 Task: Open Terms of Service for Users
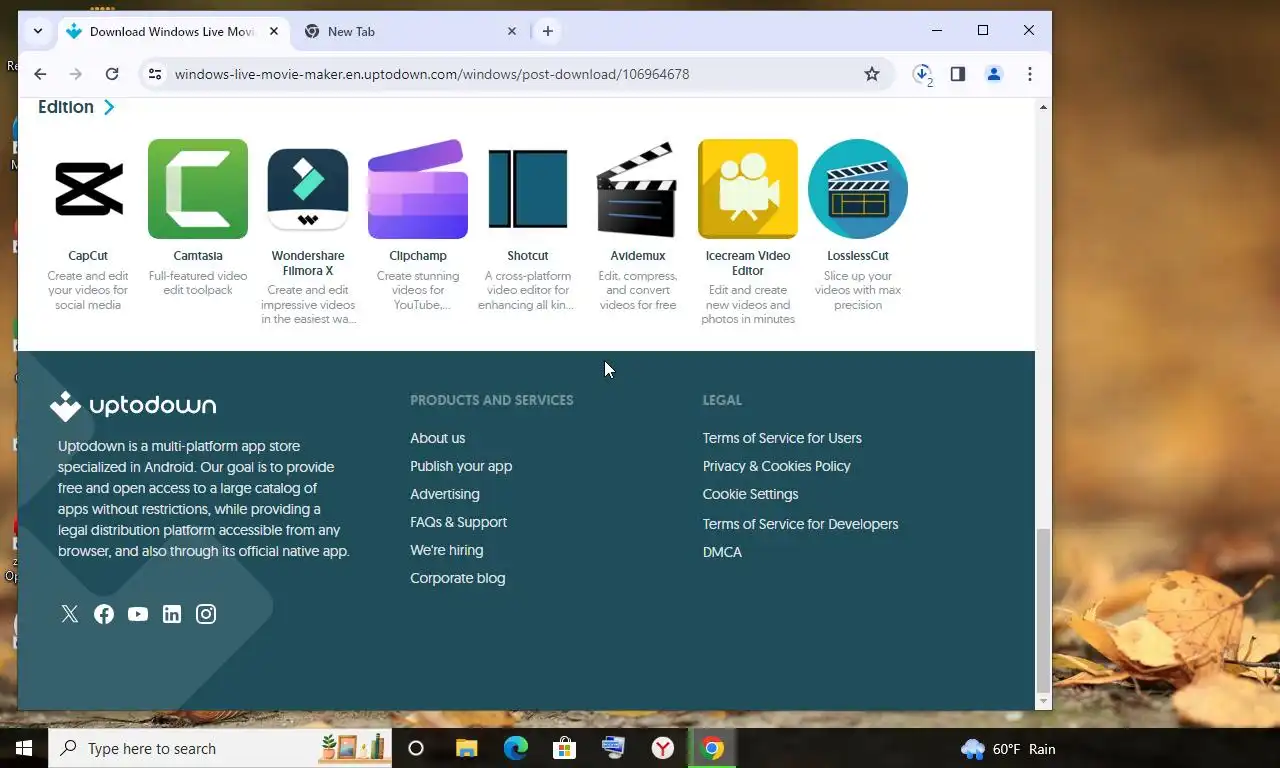(782, 438)
